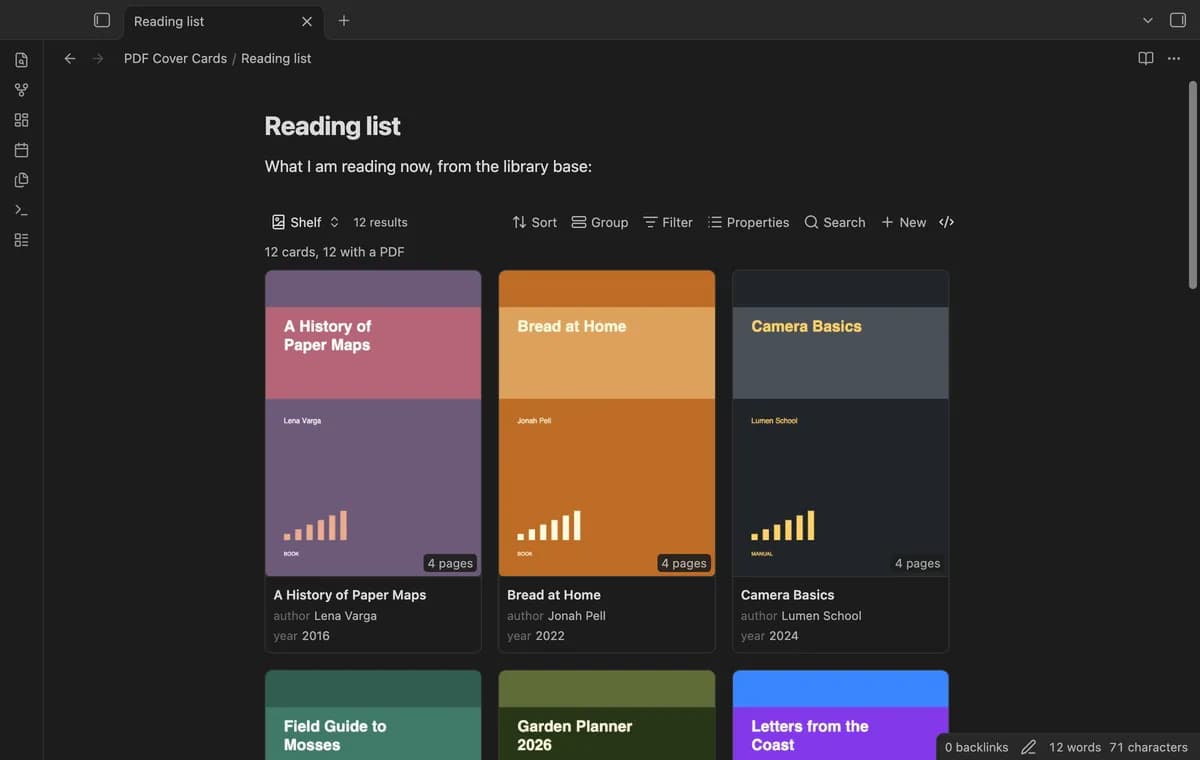Click "author Jonah Pell" below the Bread cover
This screenshot has height=760, width=1200.
click(x=557, y=616)
